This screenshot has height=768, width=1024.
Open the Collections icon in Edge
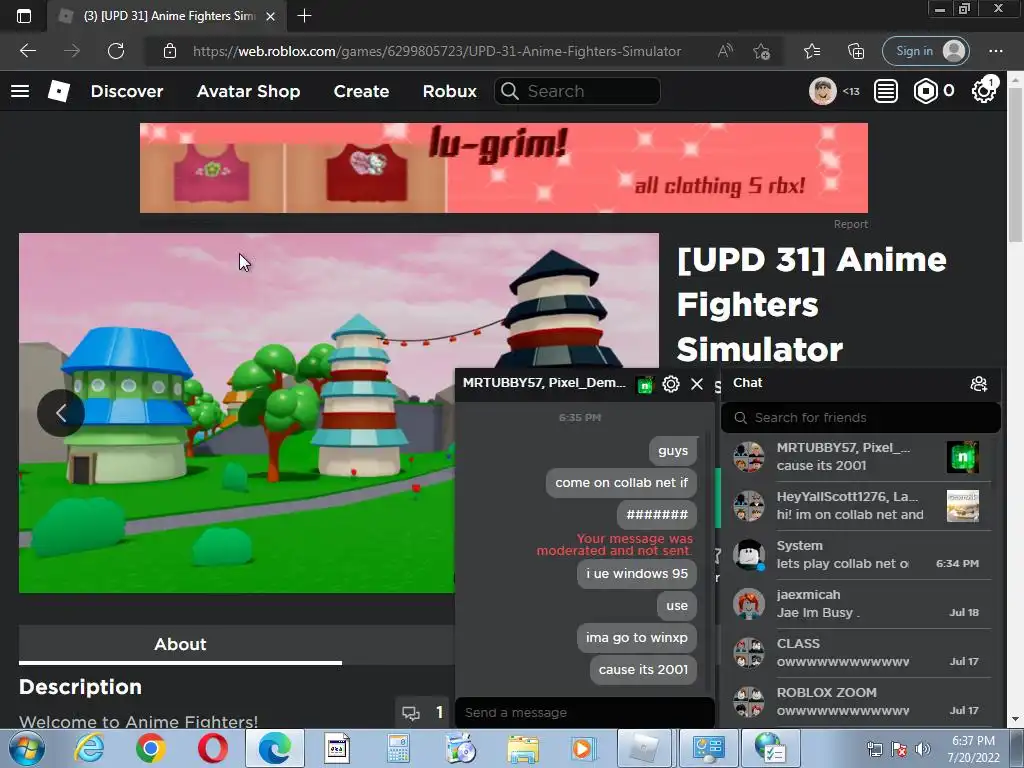click(x=856, y=51)
